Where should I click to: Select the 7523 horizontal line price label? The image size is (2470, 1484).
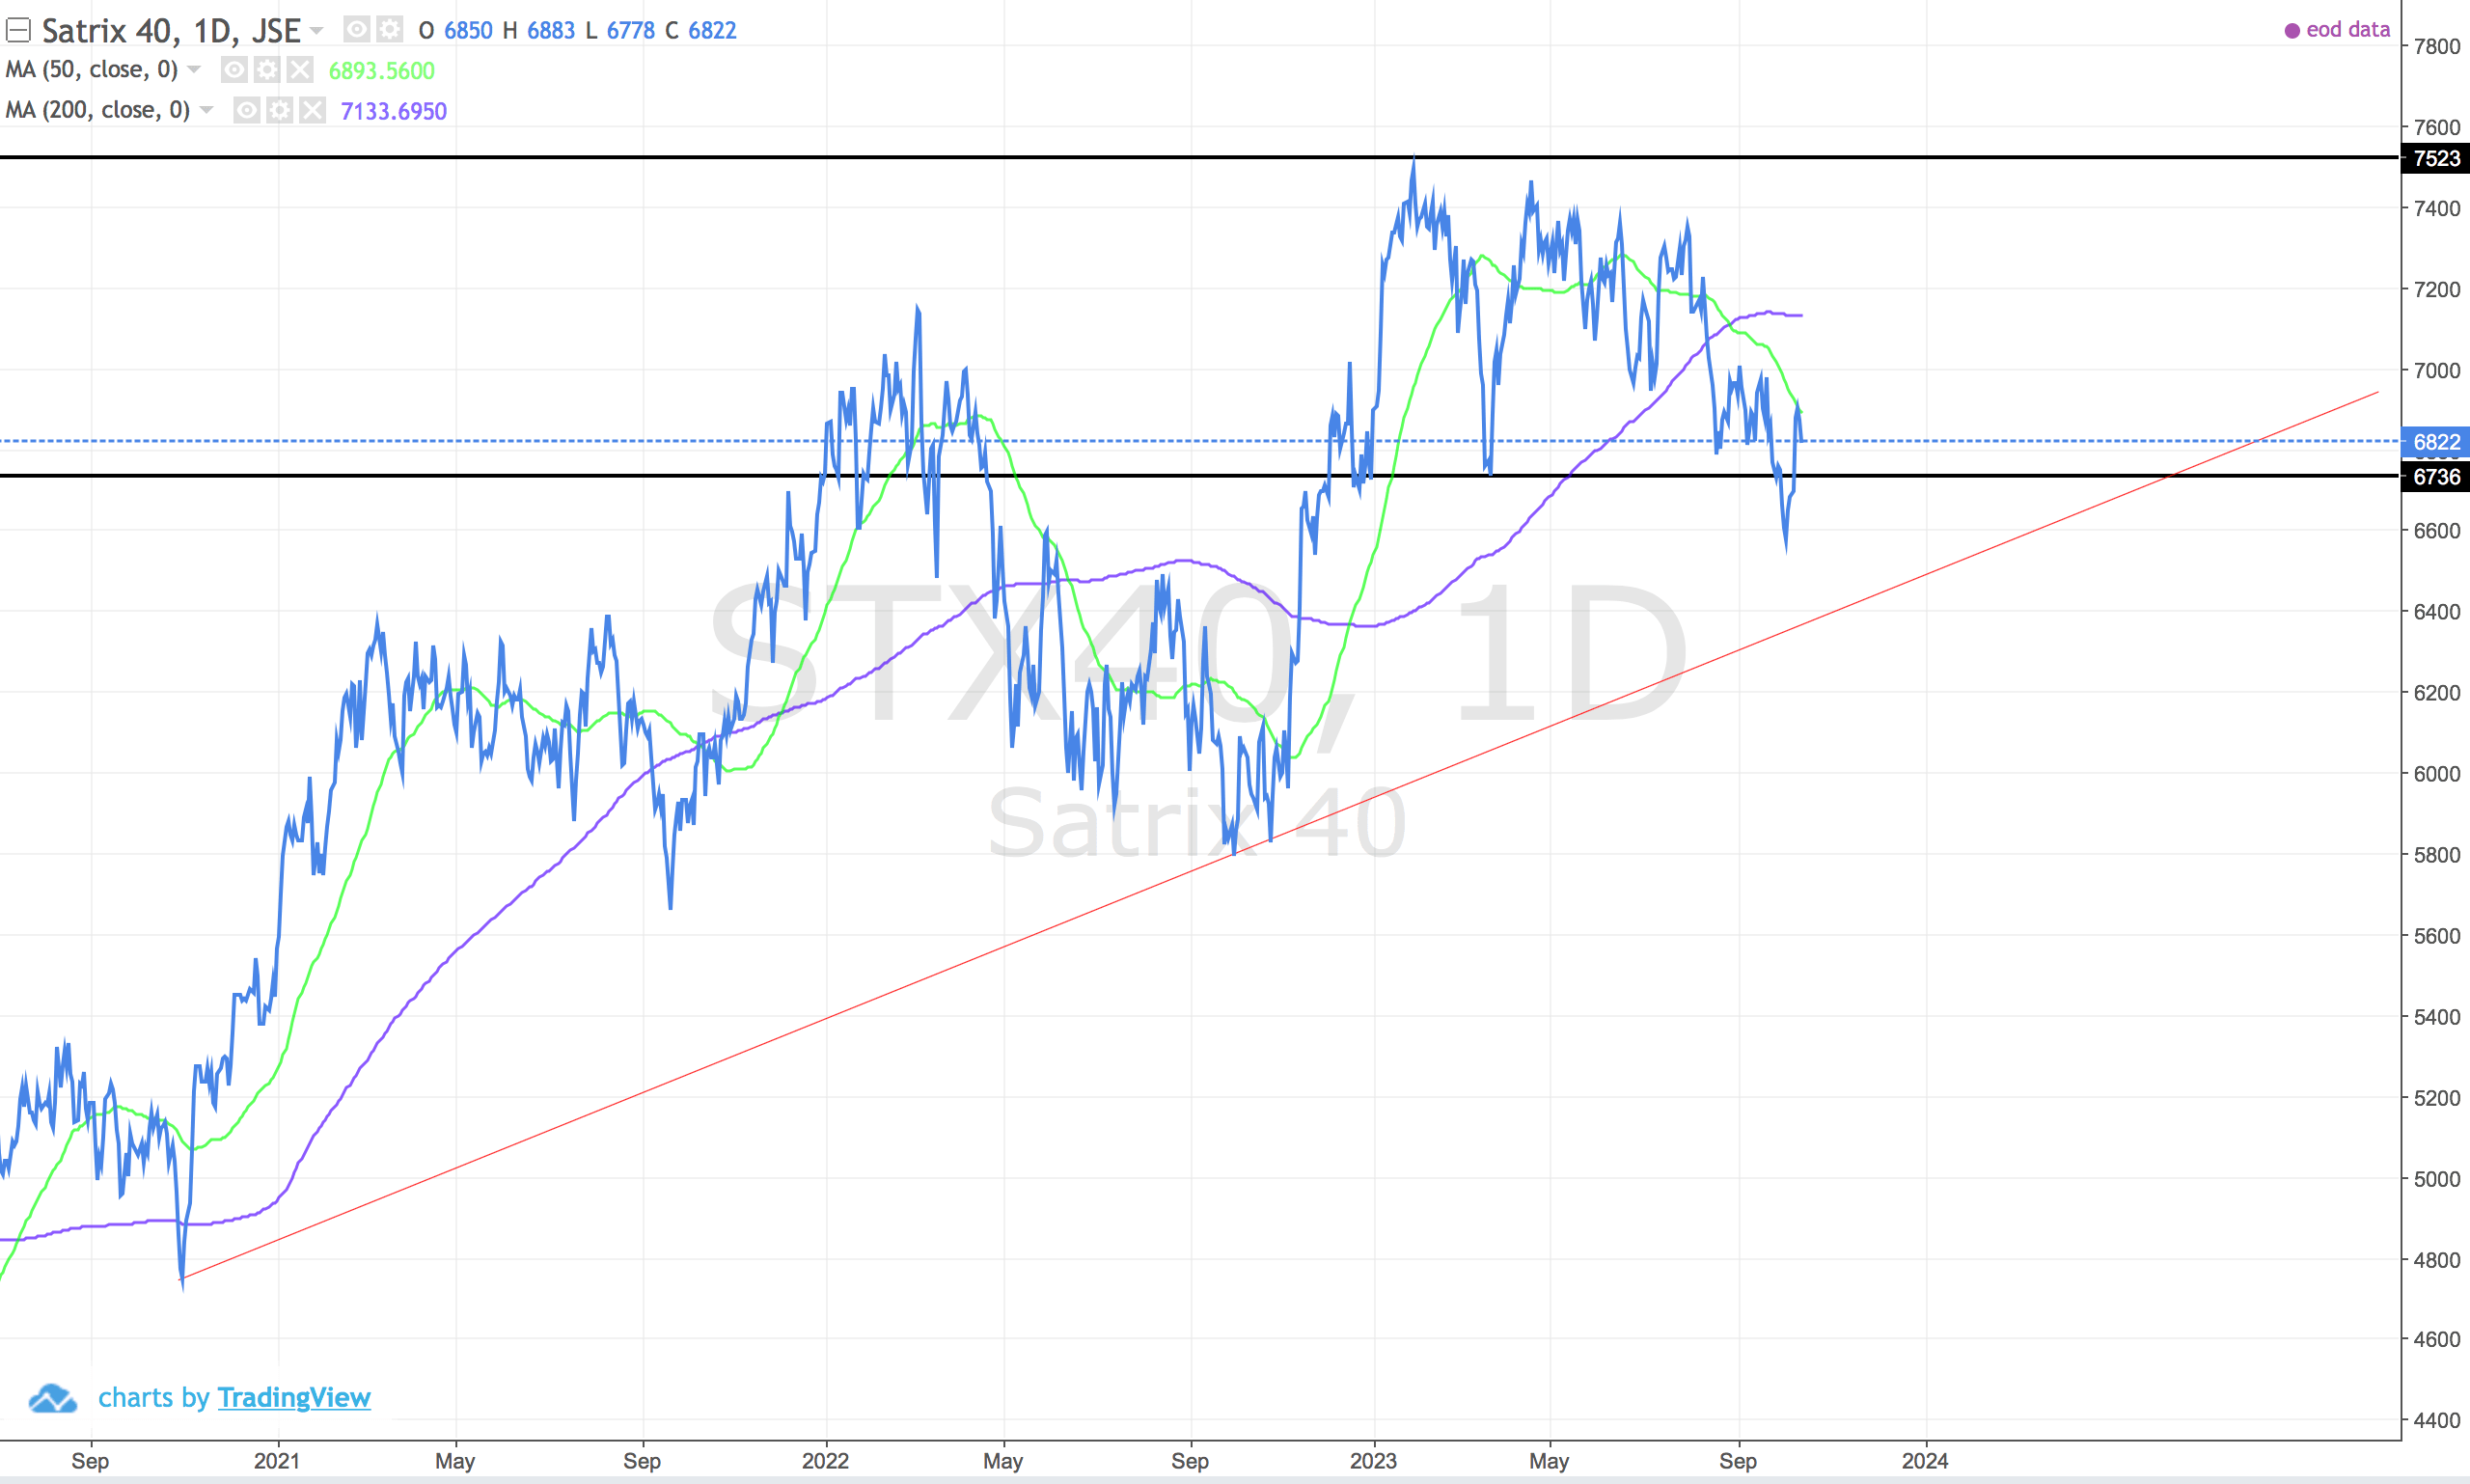[2435, 158]
